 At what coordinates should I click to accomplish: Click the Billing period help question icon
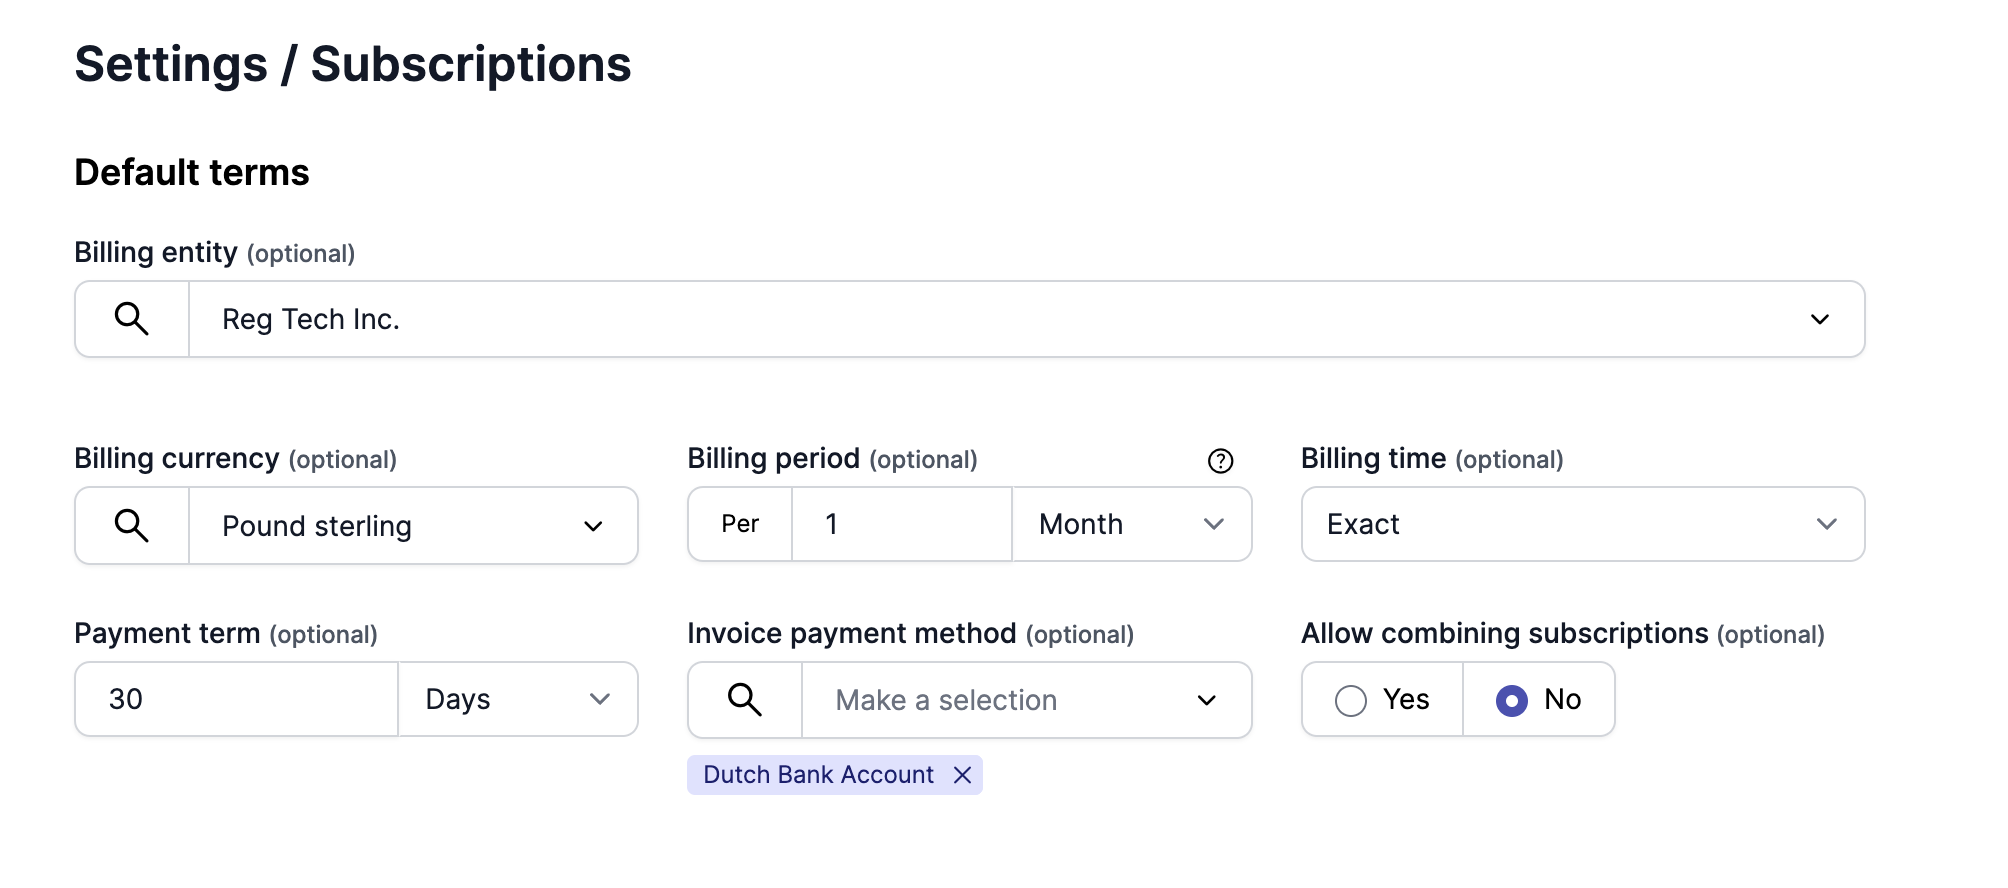[x=1220, y=461]
